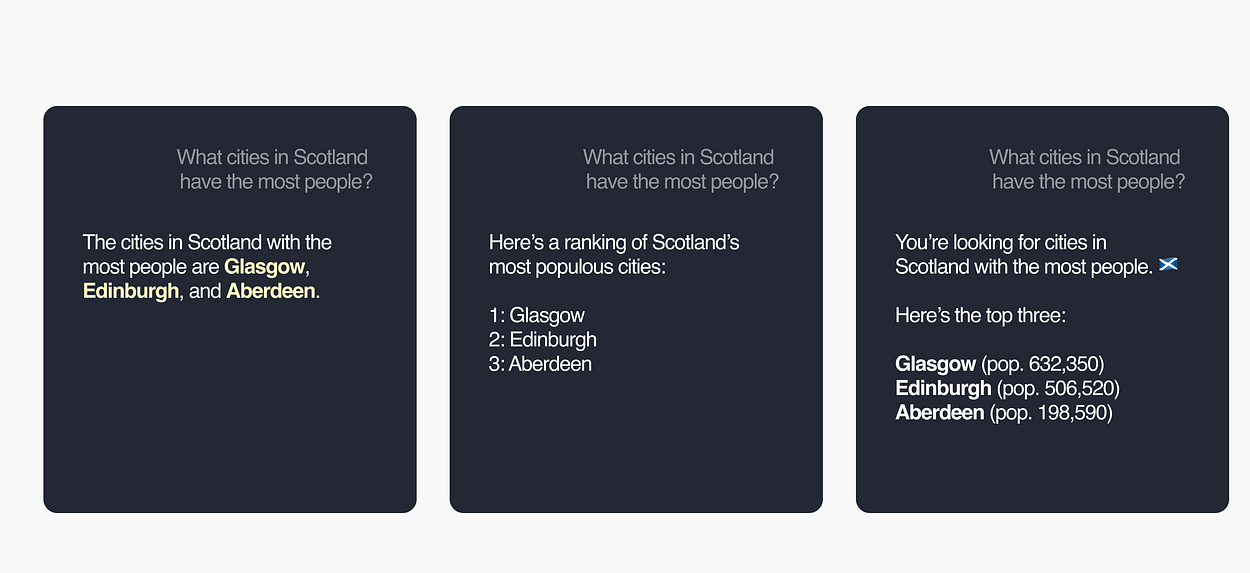This screenshot has height=573, width=1250.
Task: Click "Here's the top three:" text
Action: (x=981, y=315)
